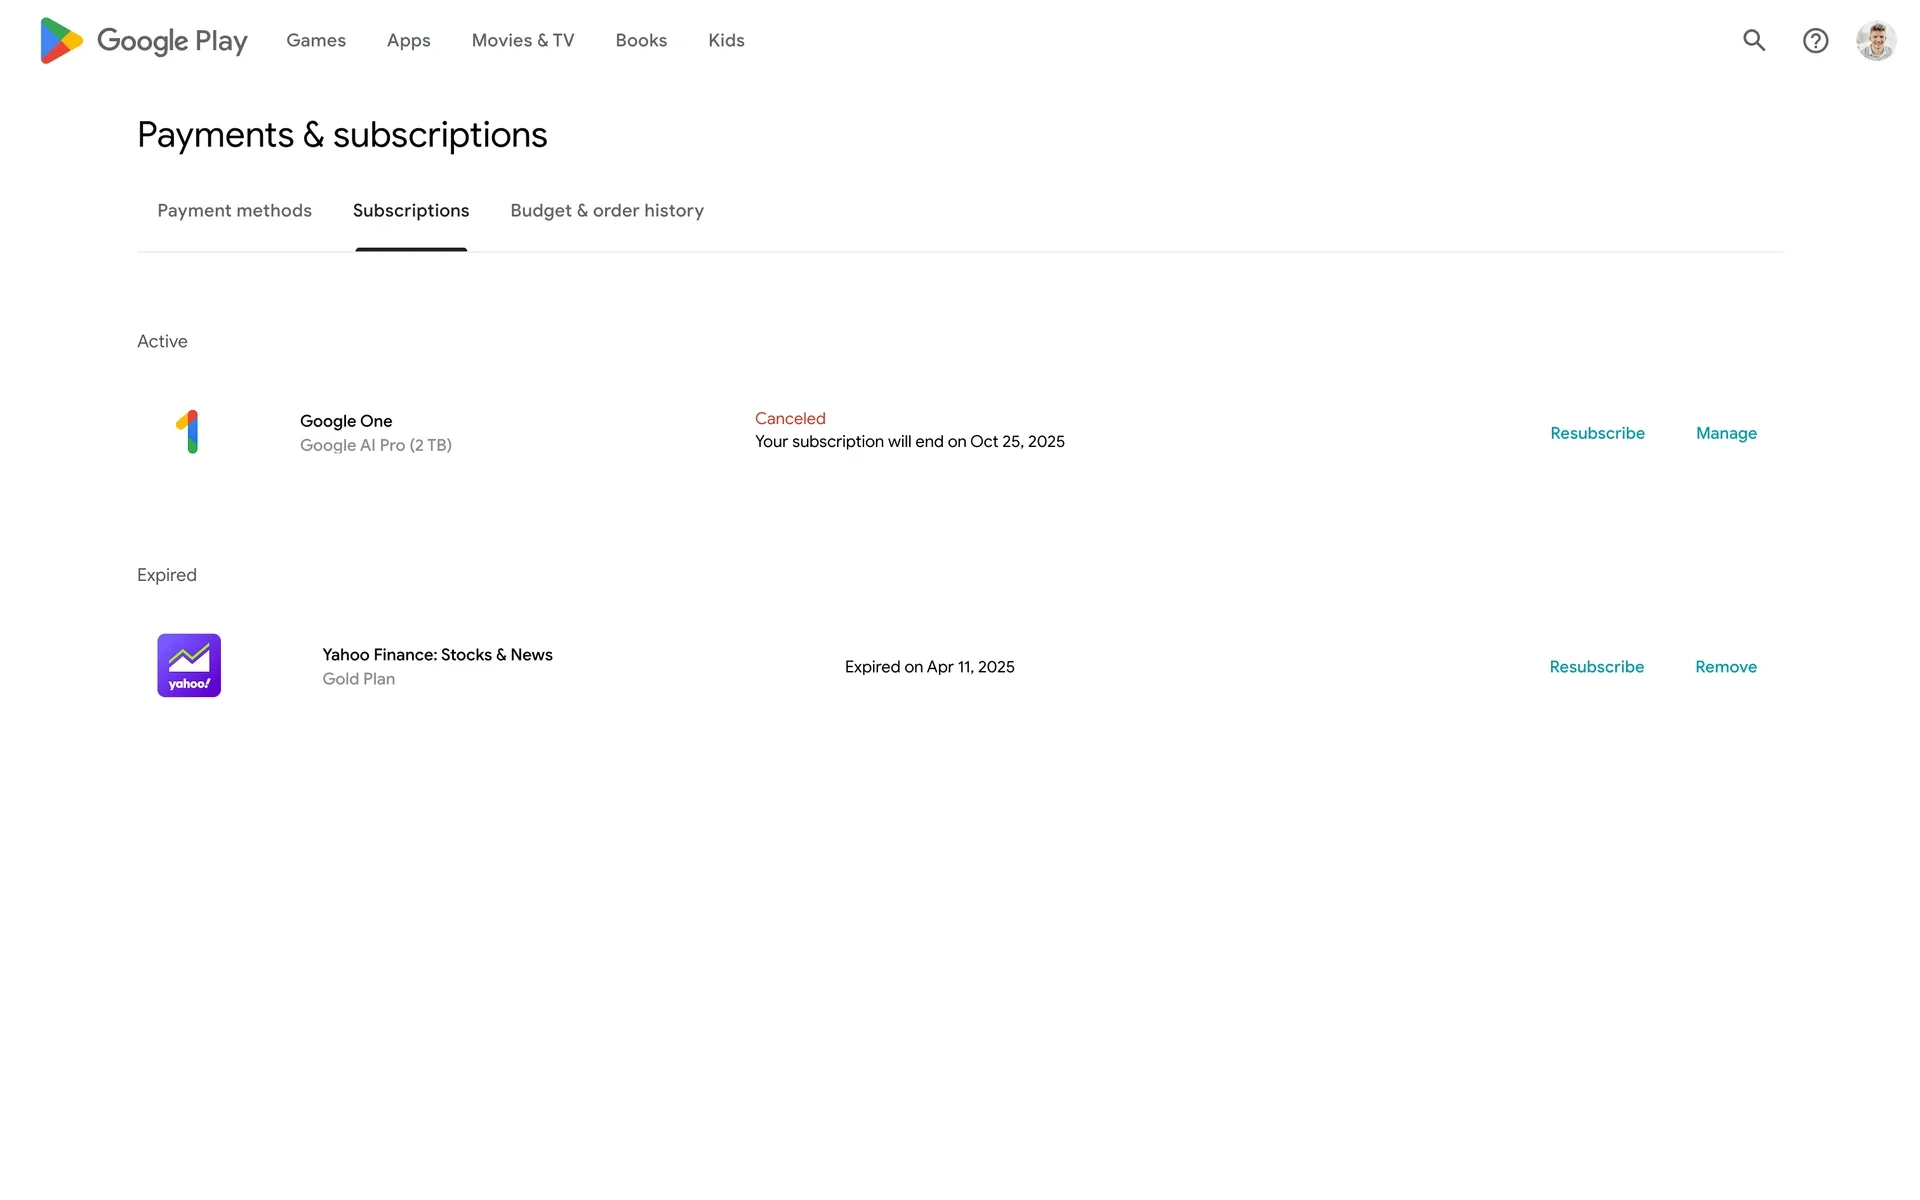
Task: Manage the Google One subscription
Action: (x=1726, y=433)
